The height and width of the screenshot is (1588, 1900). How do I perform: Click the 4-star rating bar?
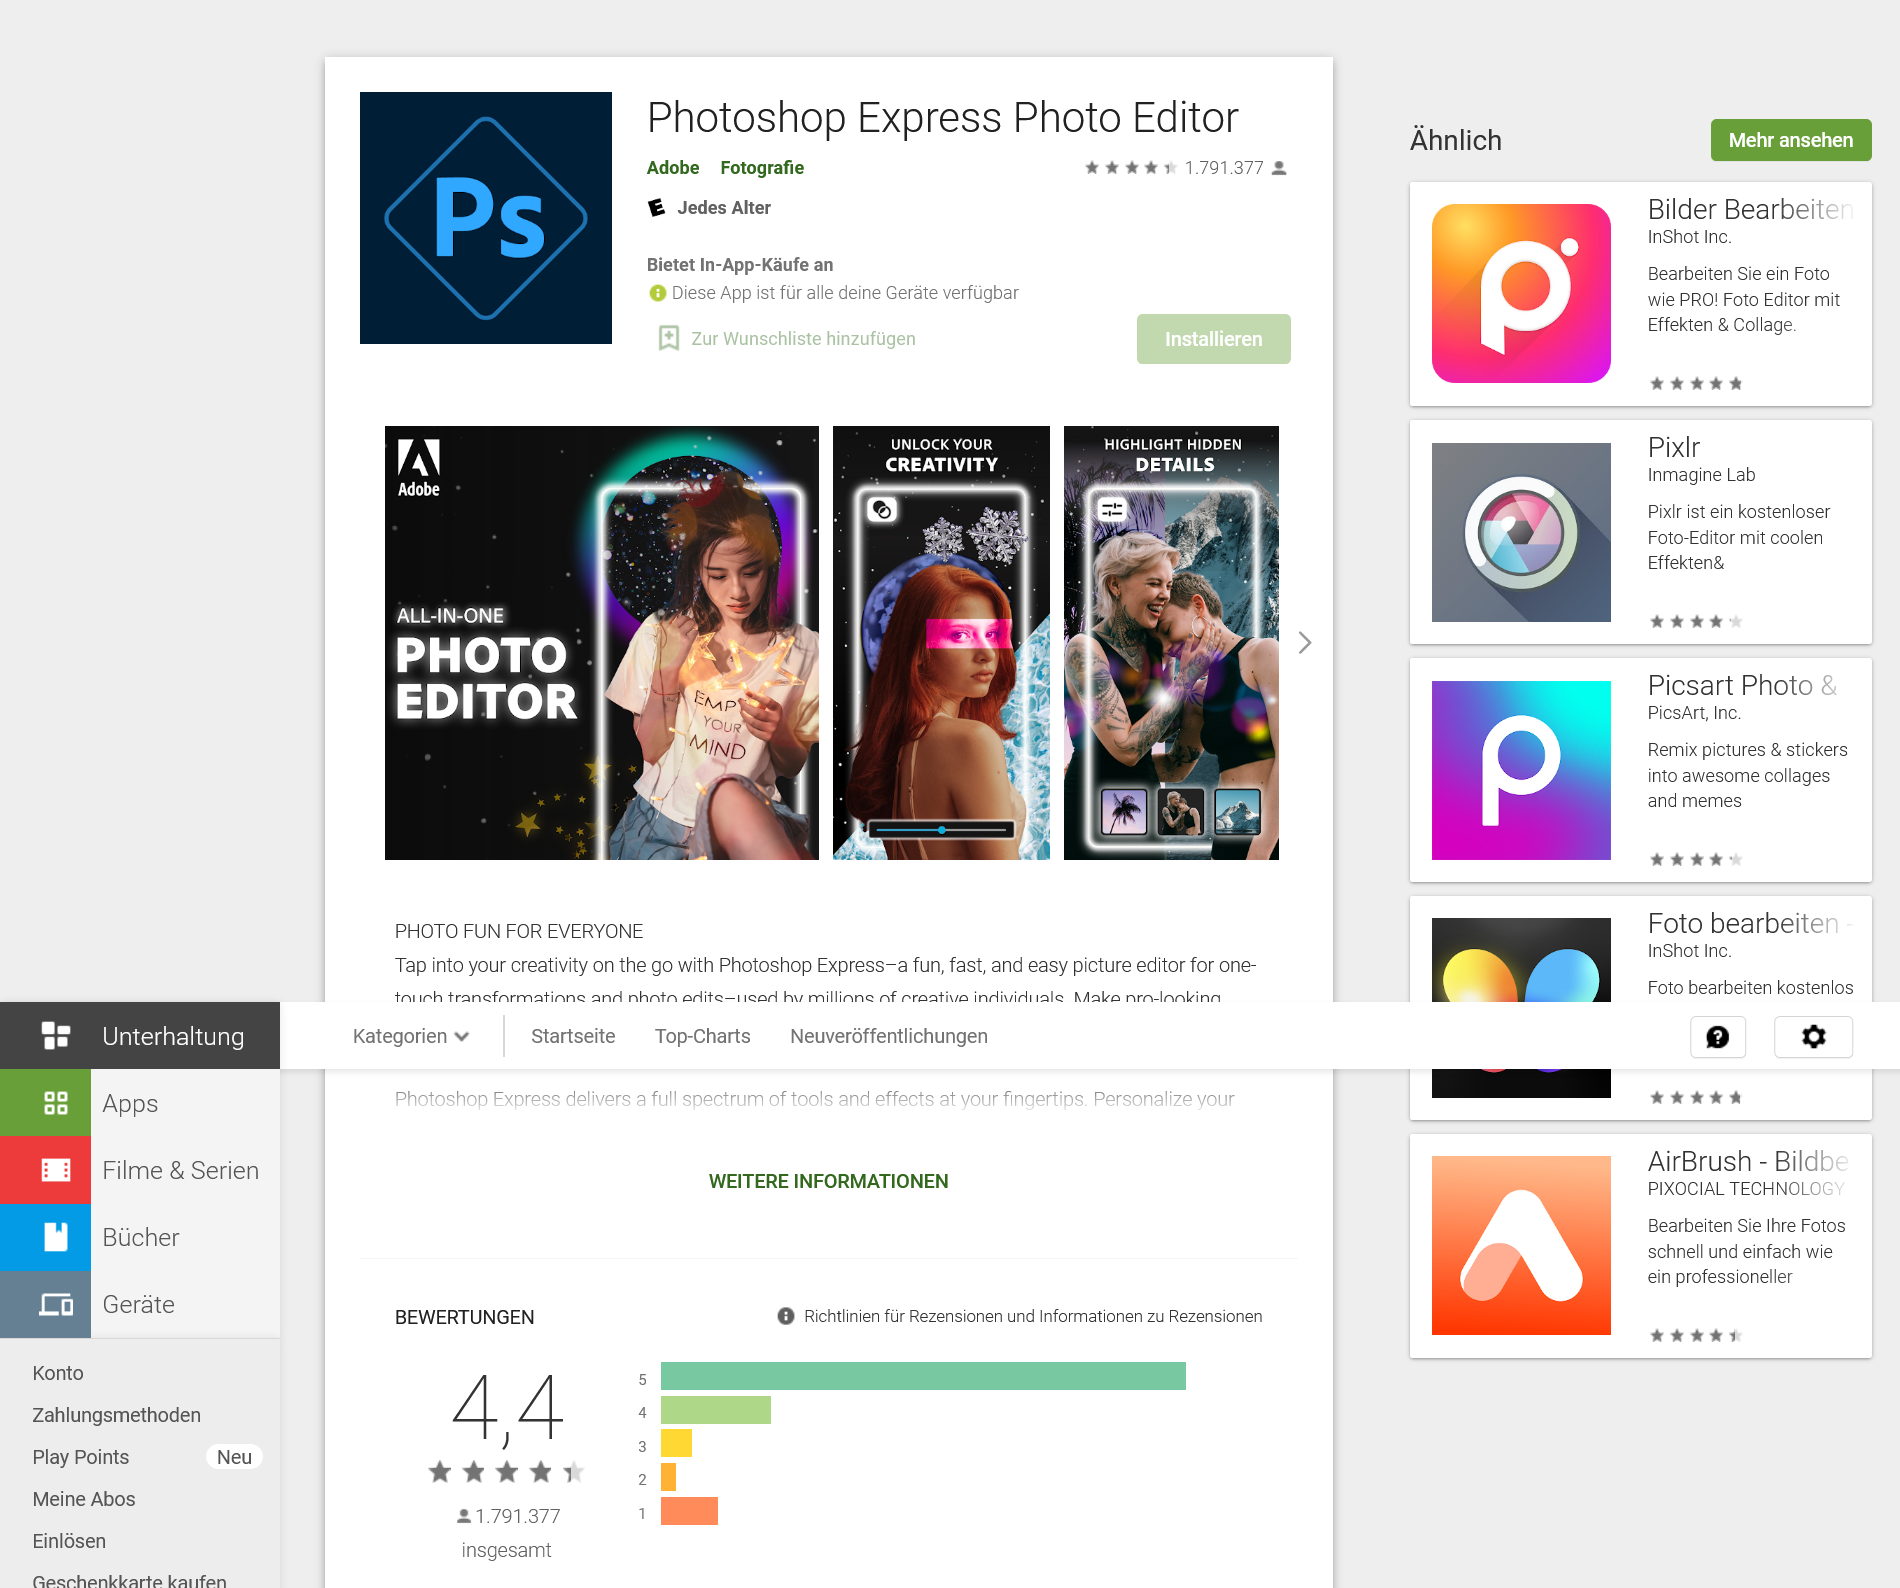716,1410
